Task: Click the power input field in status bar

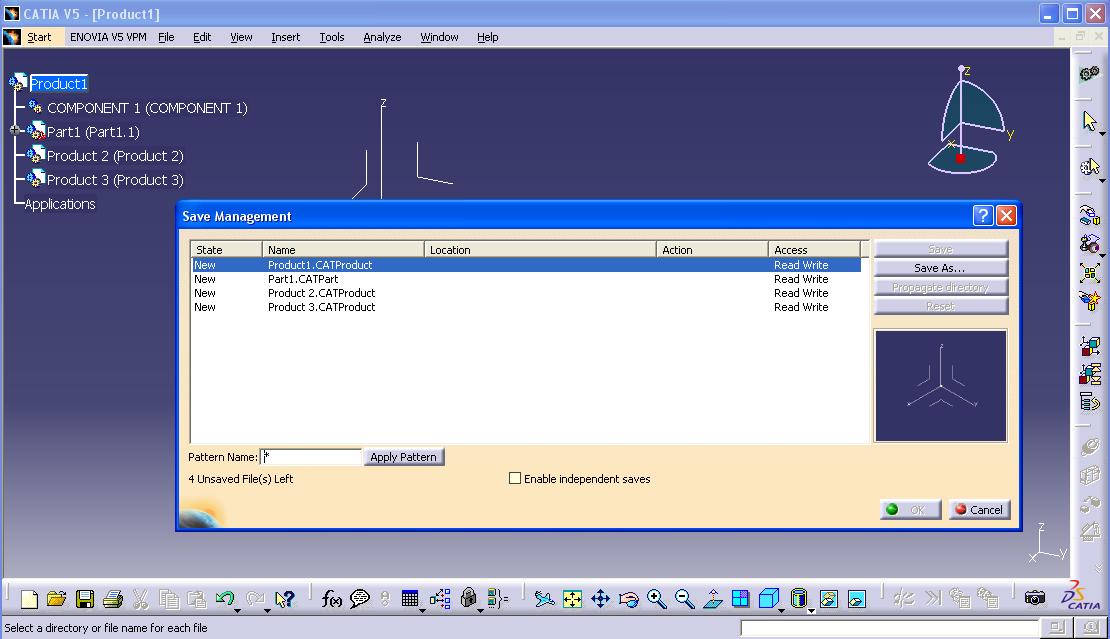Action: coord(890,628)
